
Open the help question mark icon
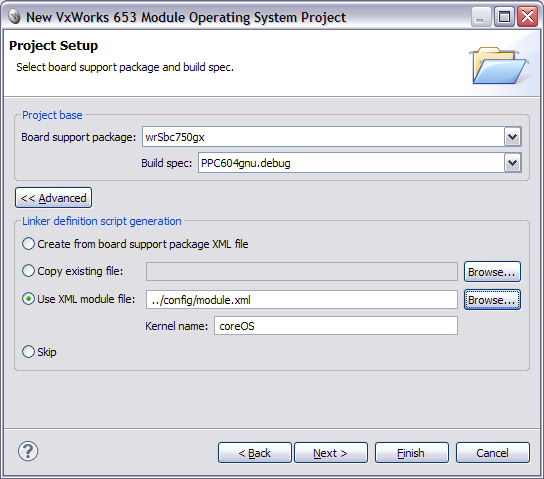(28, 451)
